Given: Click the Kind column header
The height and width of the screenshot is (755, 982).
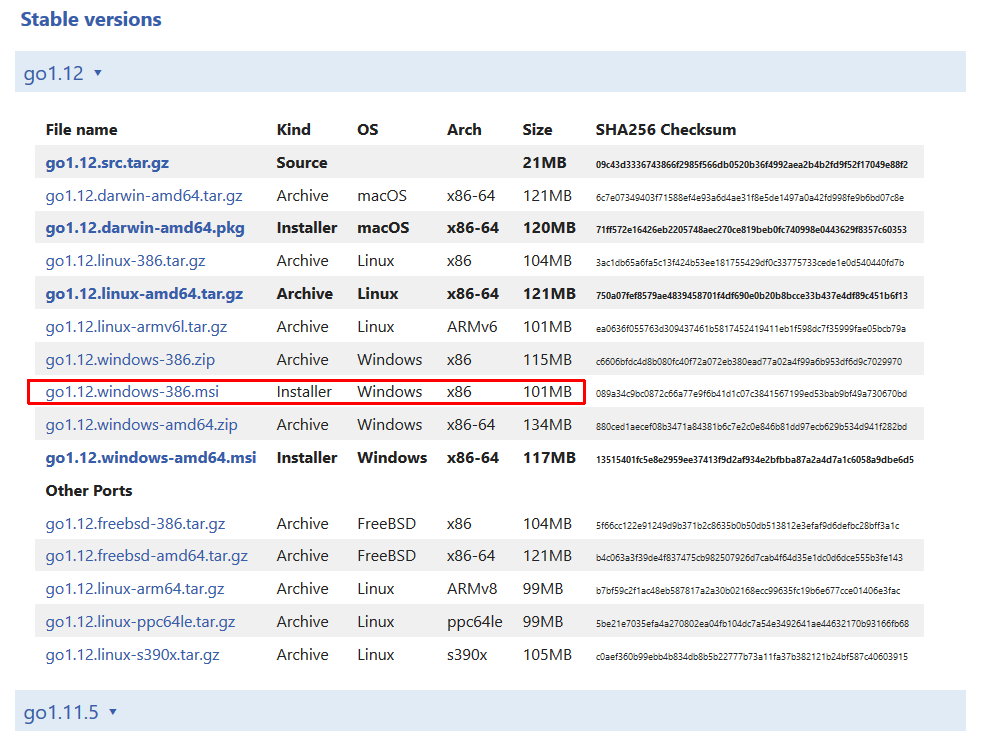Looking at the screenshot, I should (294, 130).
